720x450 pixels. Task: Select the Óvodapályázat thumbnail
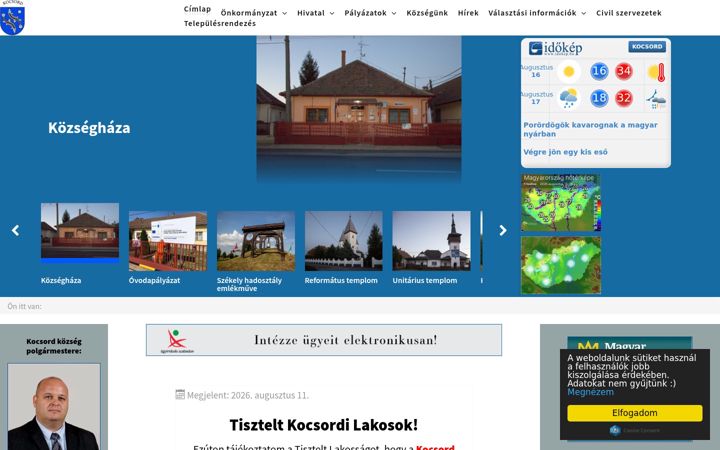[x=168, y=241]
